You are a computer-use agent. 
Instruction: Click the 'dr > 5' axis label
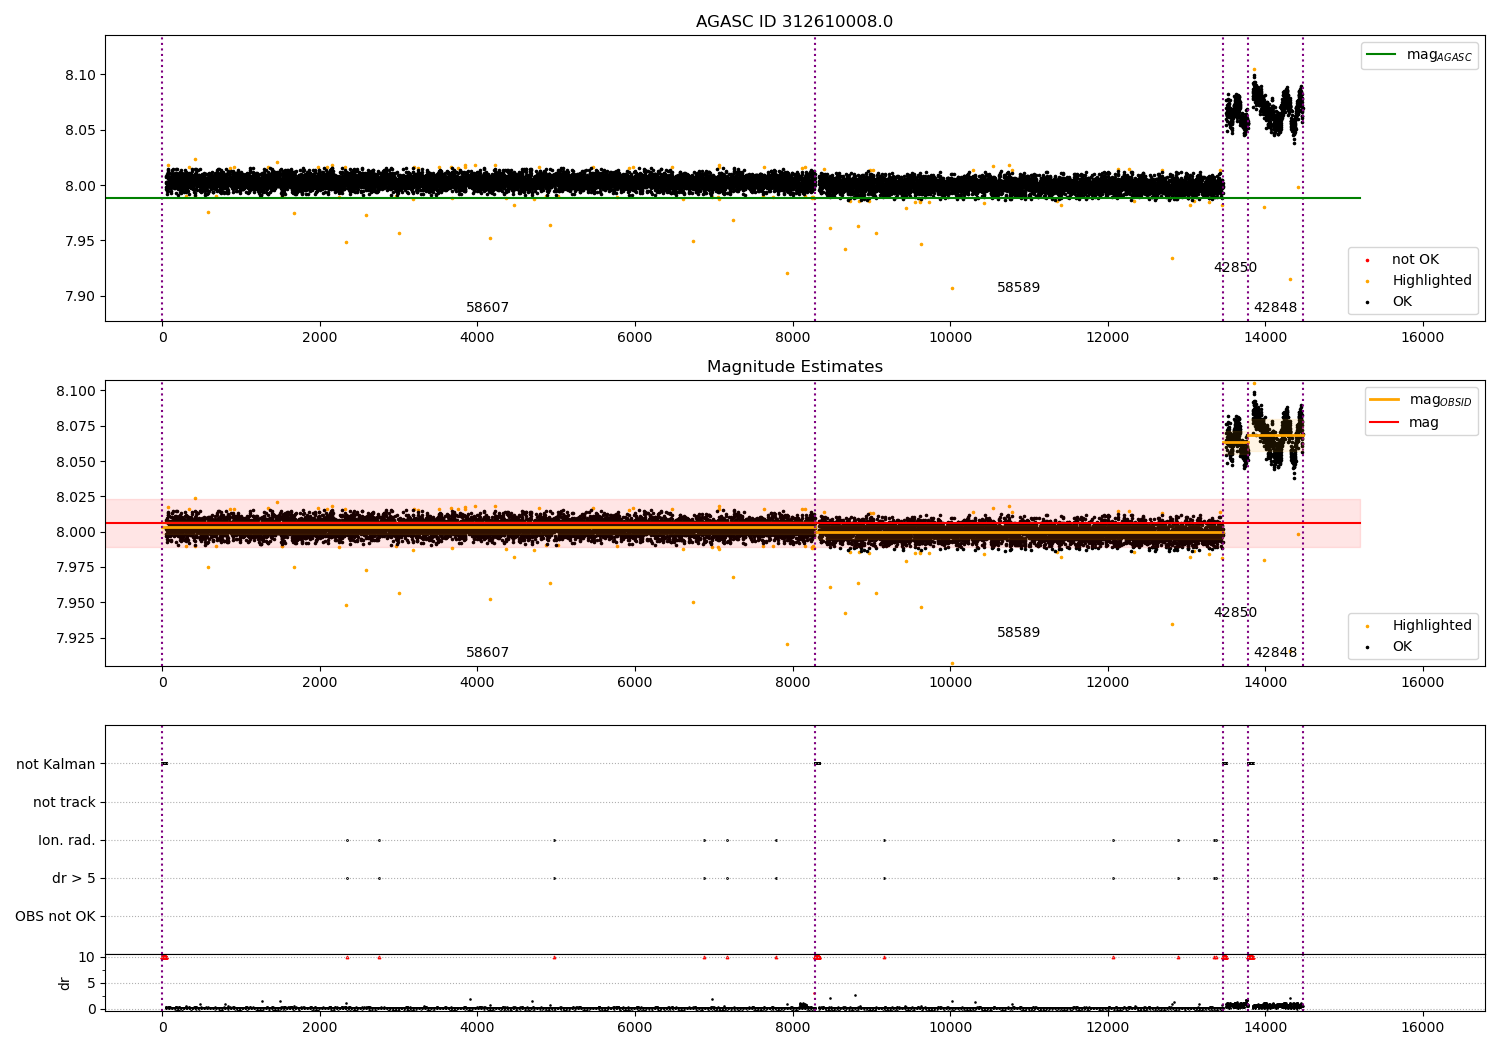click(x=74, y=878)
